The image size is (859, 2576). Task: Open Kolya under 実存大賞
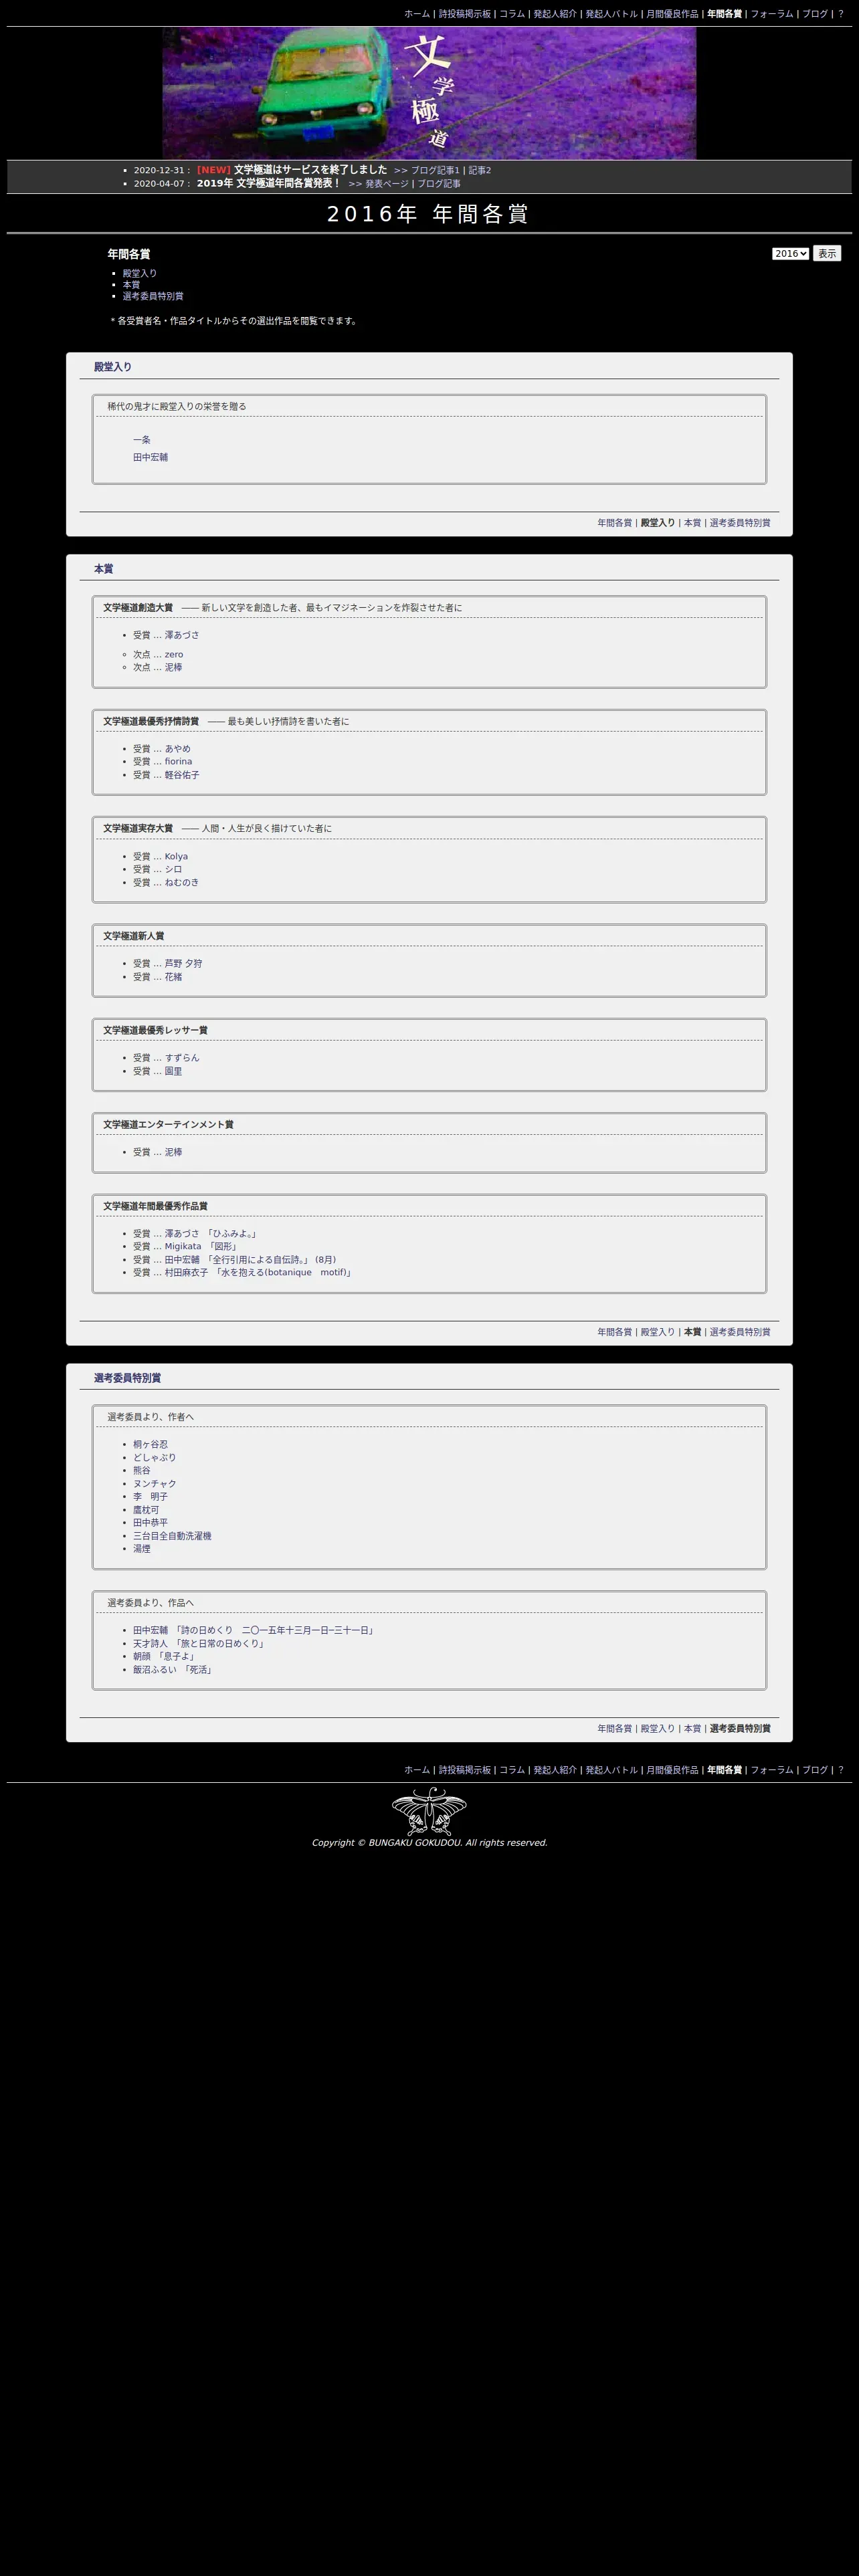[x=176, y=856]
